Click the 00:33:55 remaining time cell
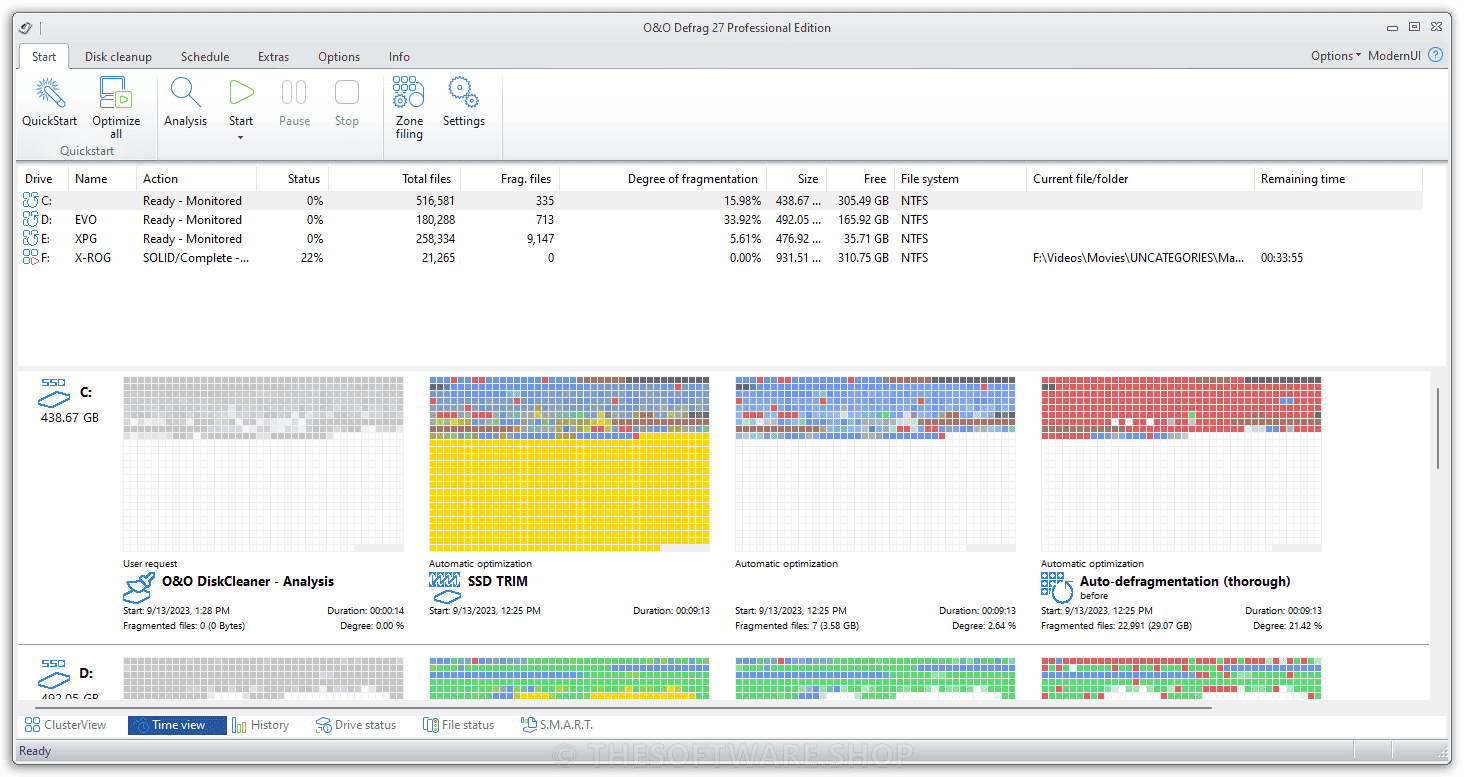 [x=1282, y=258]
